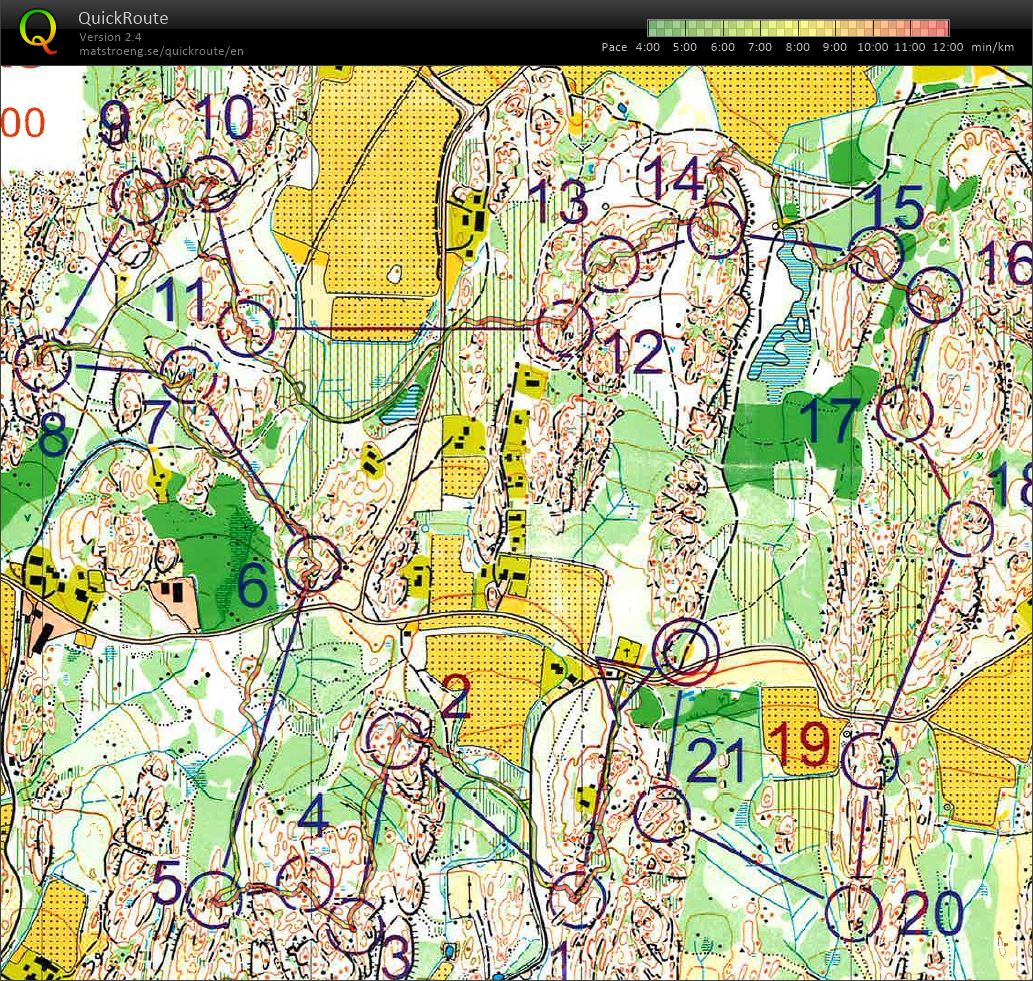1033x981 pixels.
Task: Click the Pace legend label
Action: 614,47
